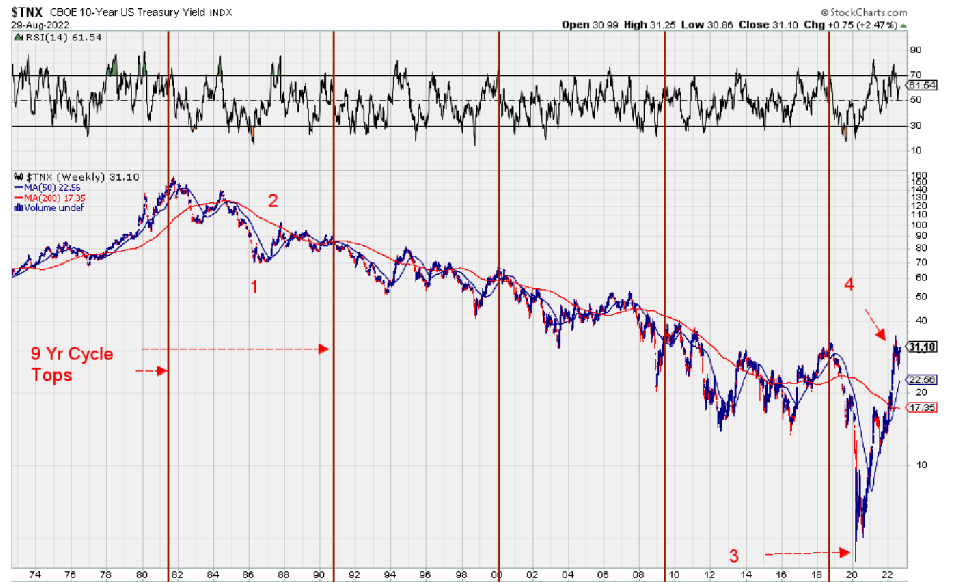This screenshot has width=960, height=582.
Task: Click the 86 year label on the time axis
Action: coord(248,575)
